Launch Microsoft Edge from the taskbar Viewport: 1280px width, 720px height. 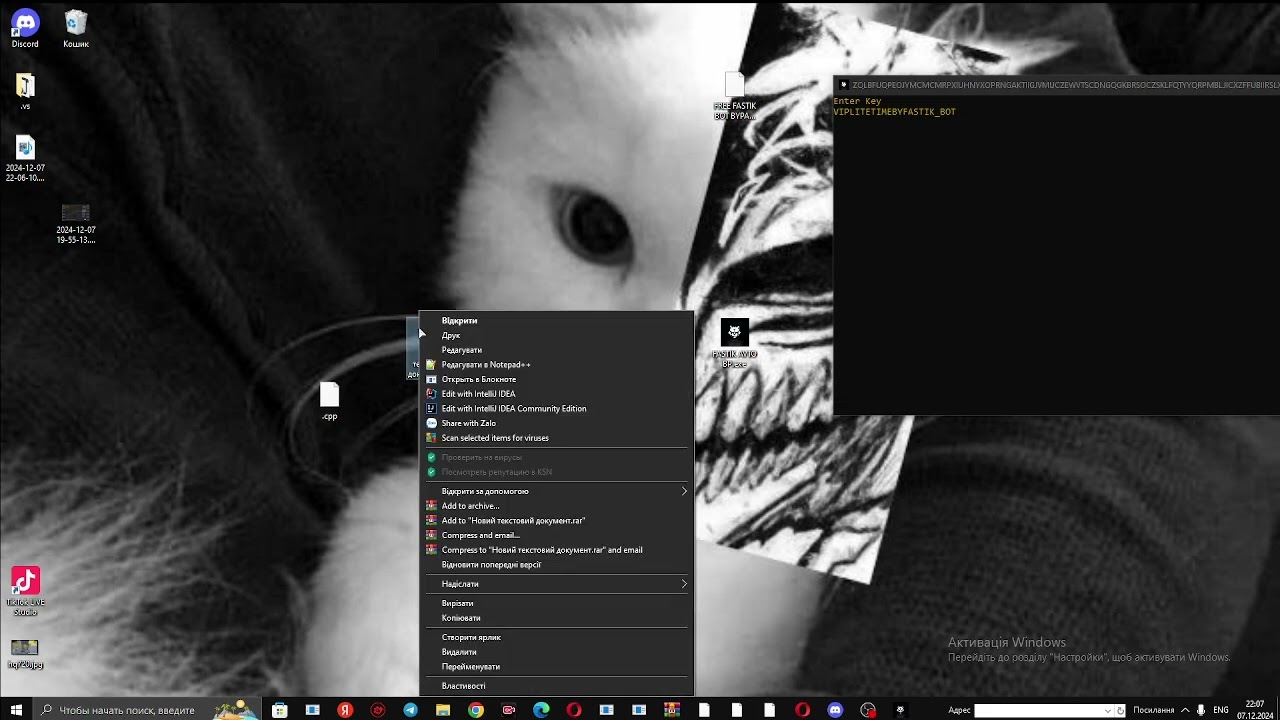541,710
